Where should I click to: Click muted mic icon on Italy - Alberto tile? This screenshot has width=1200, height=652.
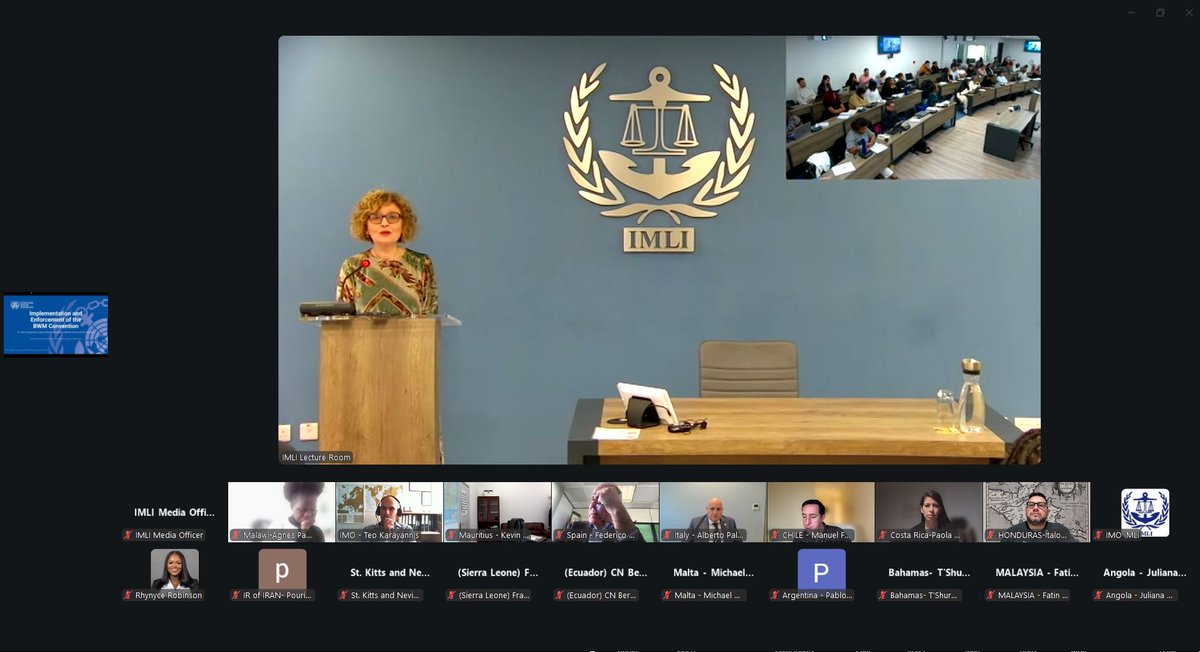point(668,535)
